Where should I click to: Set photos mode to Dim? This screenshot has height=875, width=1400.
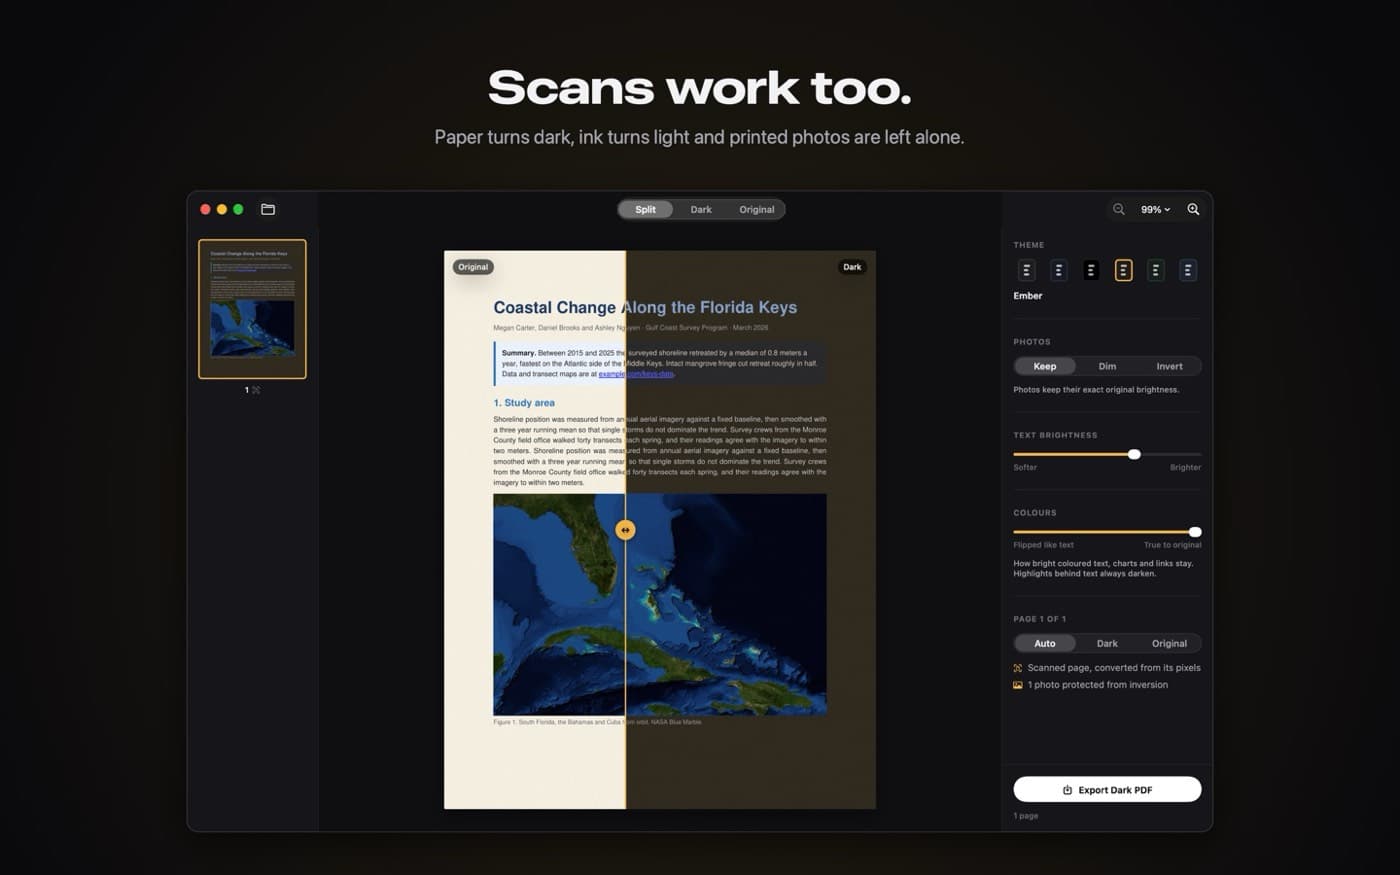[1107, 366]
